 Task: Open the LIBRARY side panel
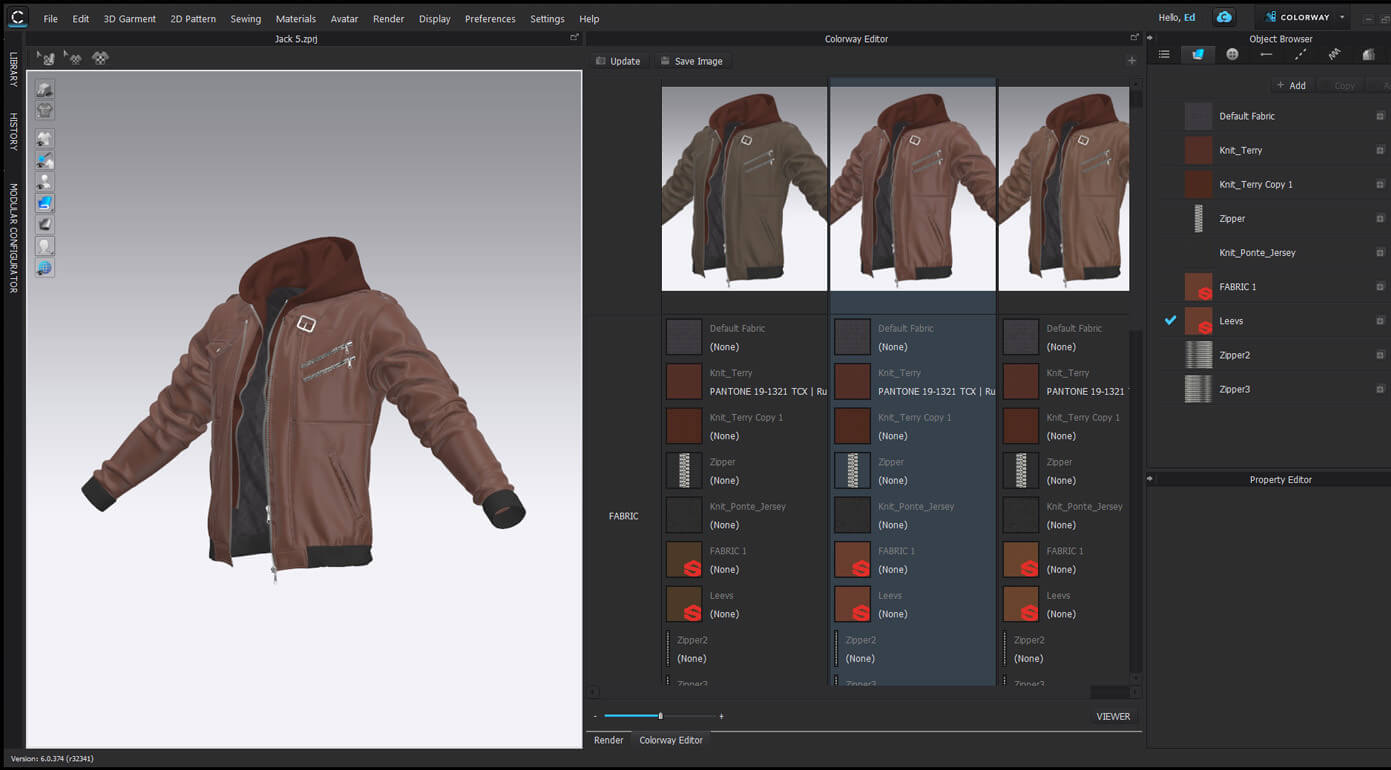click(14, 69)
